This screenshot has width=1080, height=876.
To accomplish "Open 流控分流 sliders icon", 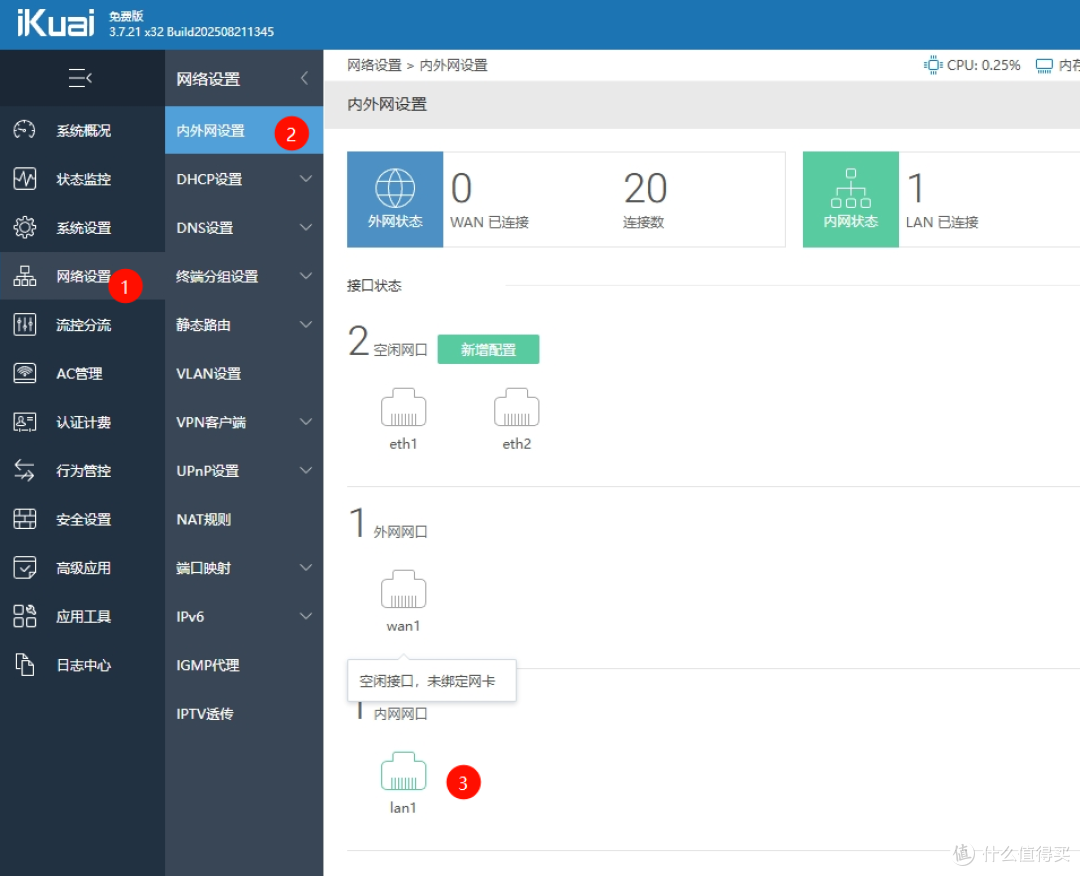I will (x=25, y=324).
